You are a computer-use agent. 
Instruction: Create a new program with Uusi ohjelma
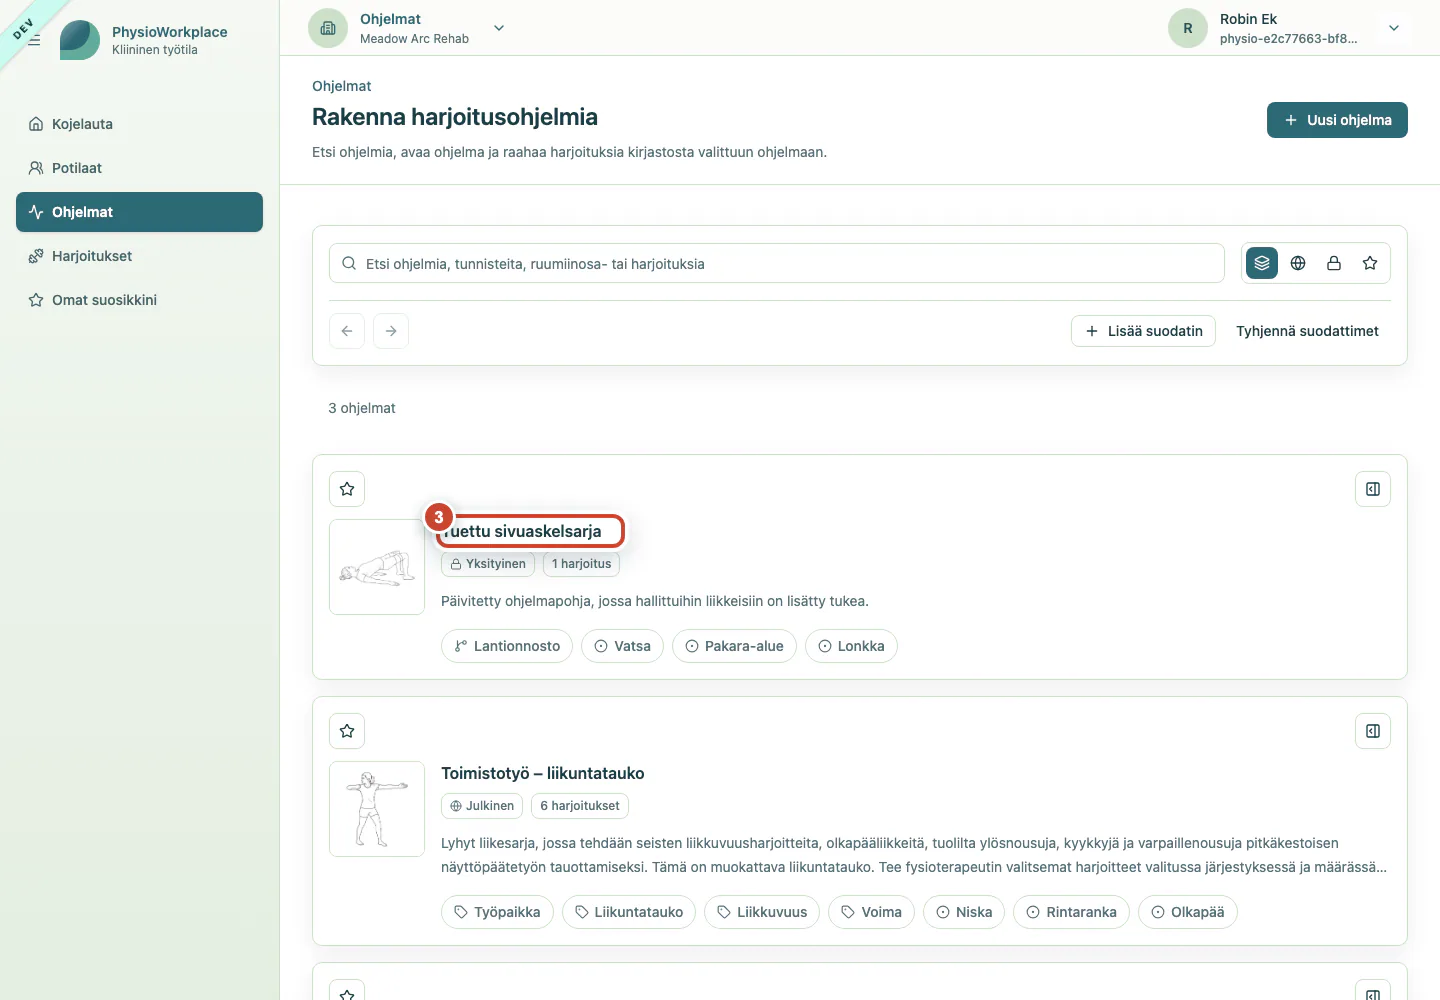coord(1337,120)
